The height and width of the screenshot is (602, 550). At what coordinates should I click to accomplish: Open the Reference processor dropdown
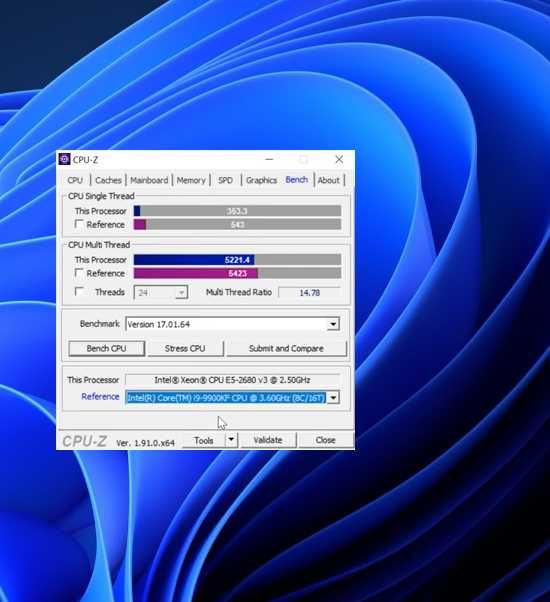coord(333,397)
